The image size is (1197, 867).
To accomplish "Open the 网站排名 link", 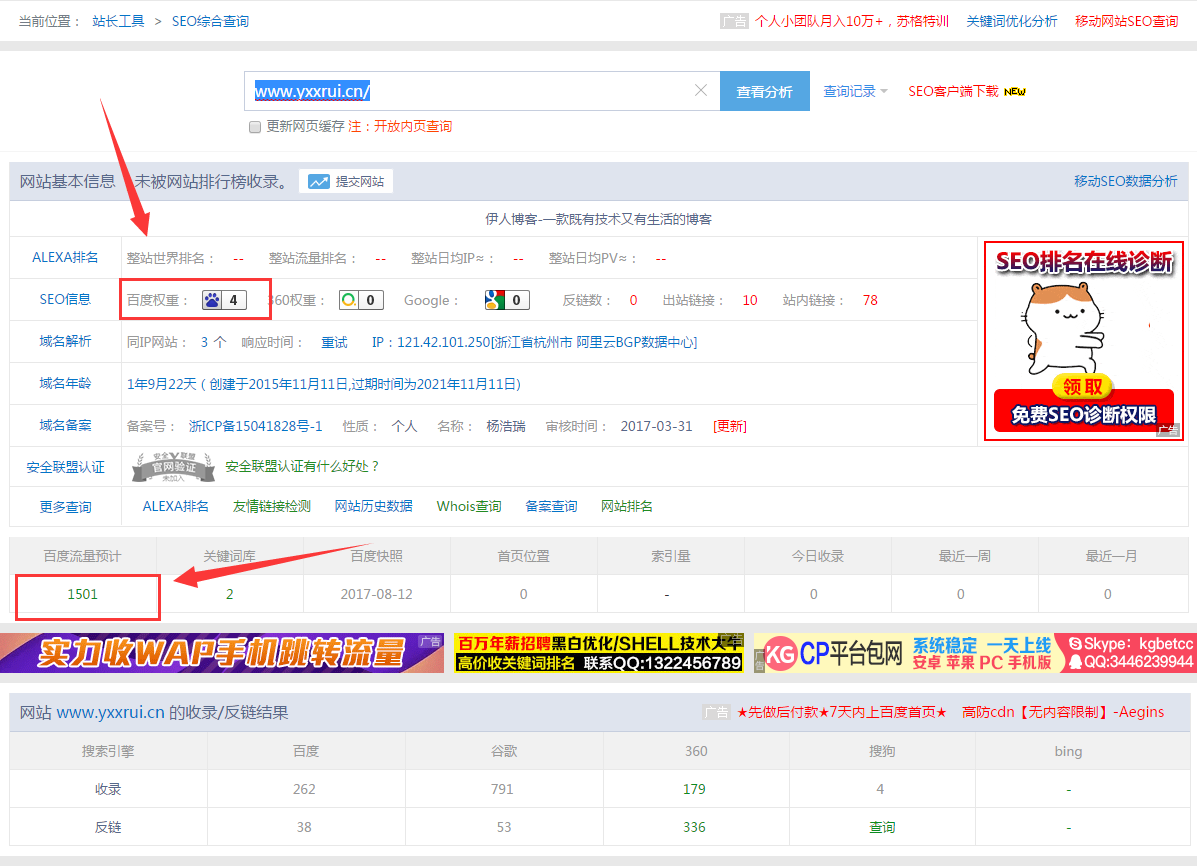I will pos(627,506).
